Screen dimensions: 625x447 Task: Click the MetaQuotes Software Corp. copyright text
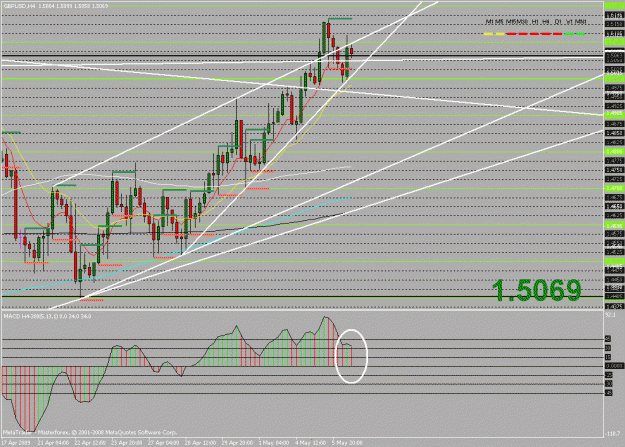[x=90, y=432]
